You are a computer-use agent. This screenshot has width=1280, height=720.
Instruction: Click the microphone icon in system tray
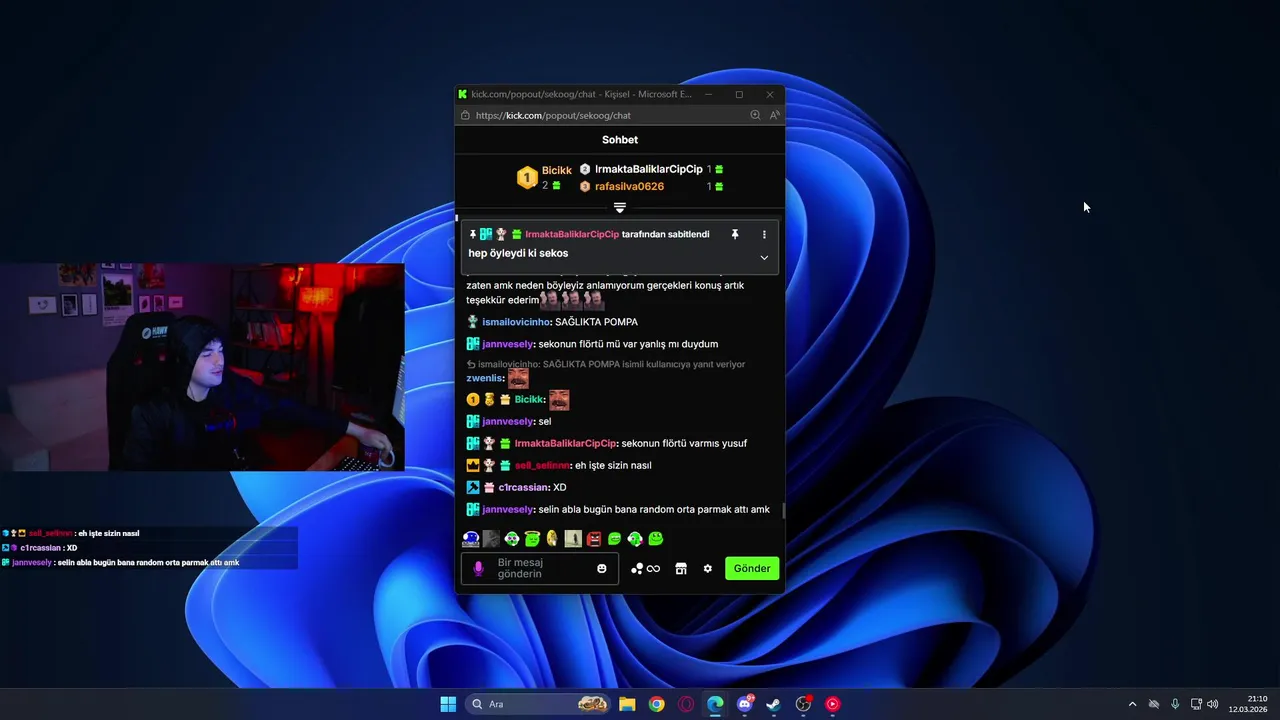click(x=1175, y=704)
